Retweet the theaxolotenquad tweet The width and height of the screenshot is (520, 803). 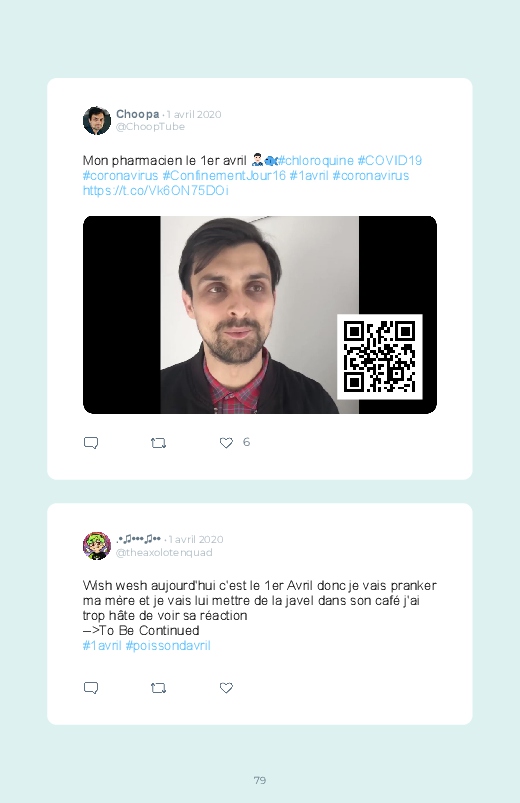pyautogui.click(x=158, y=688)
